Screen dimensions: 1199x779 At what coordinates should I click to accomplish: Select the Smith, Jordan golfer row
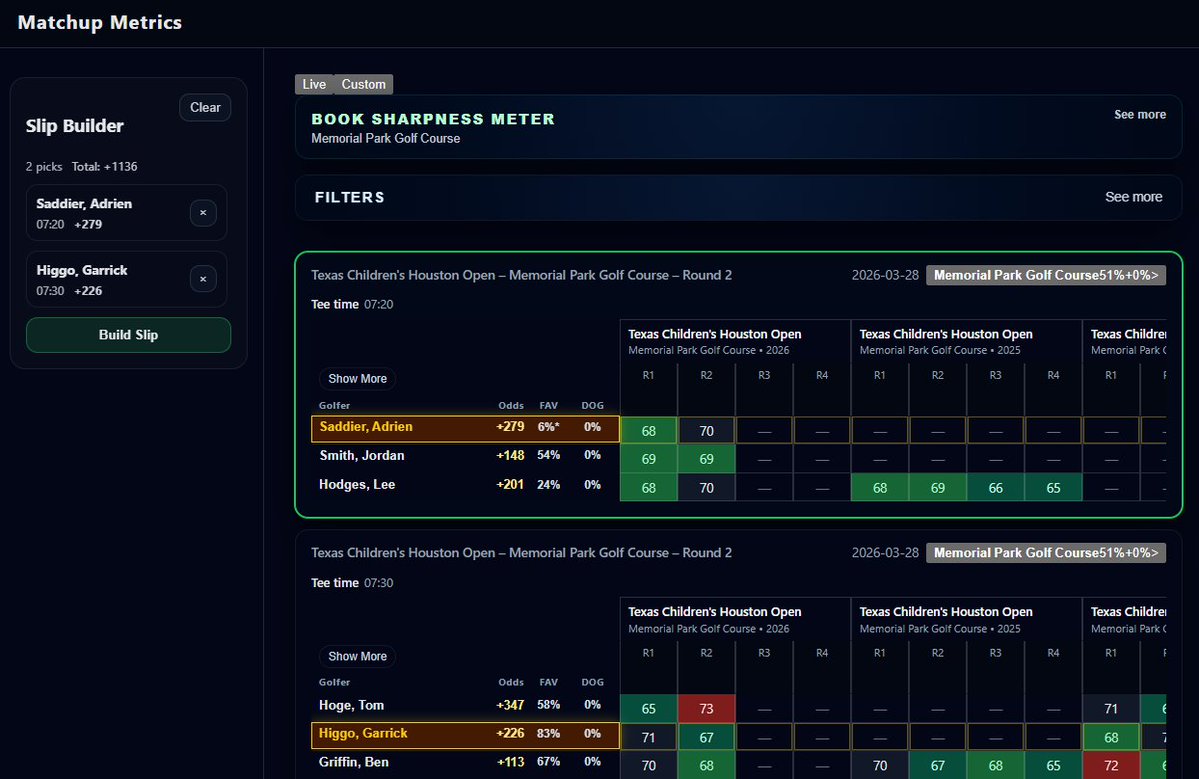[x=465, y=456]
